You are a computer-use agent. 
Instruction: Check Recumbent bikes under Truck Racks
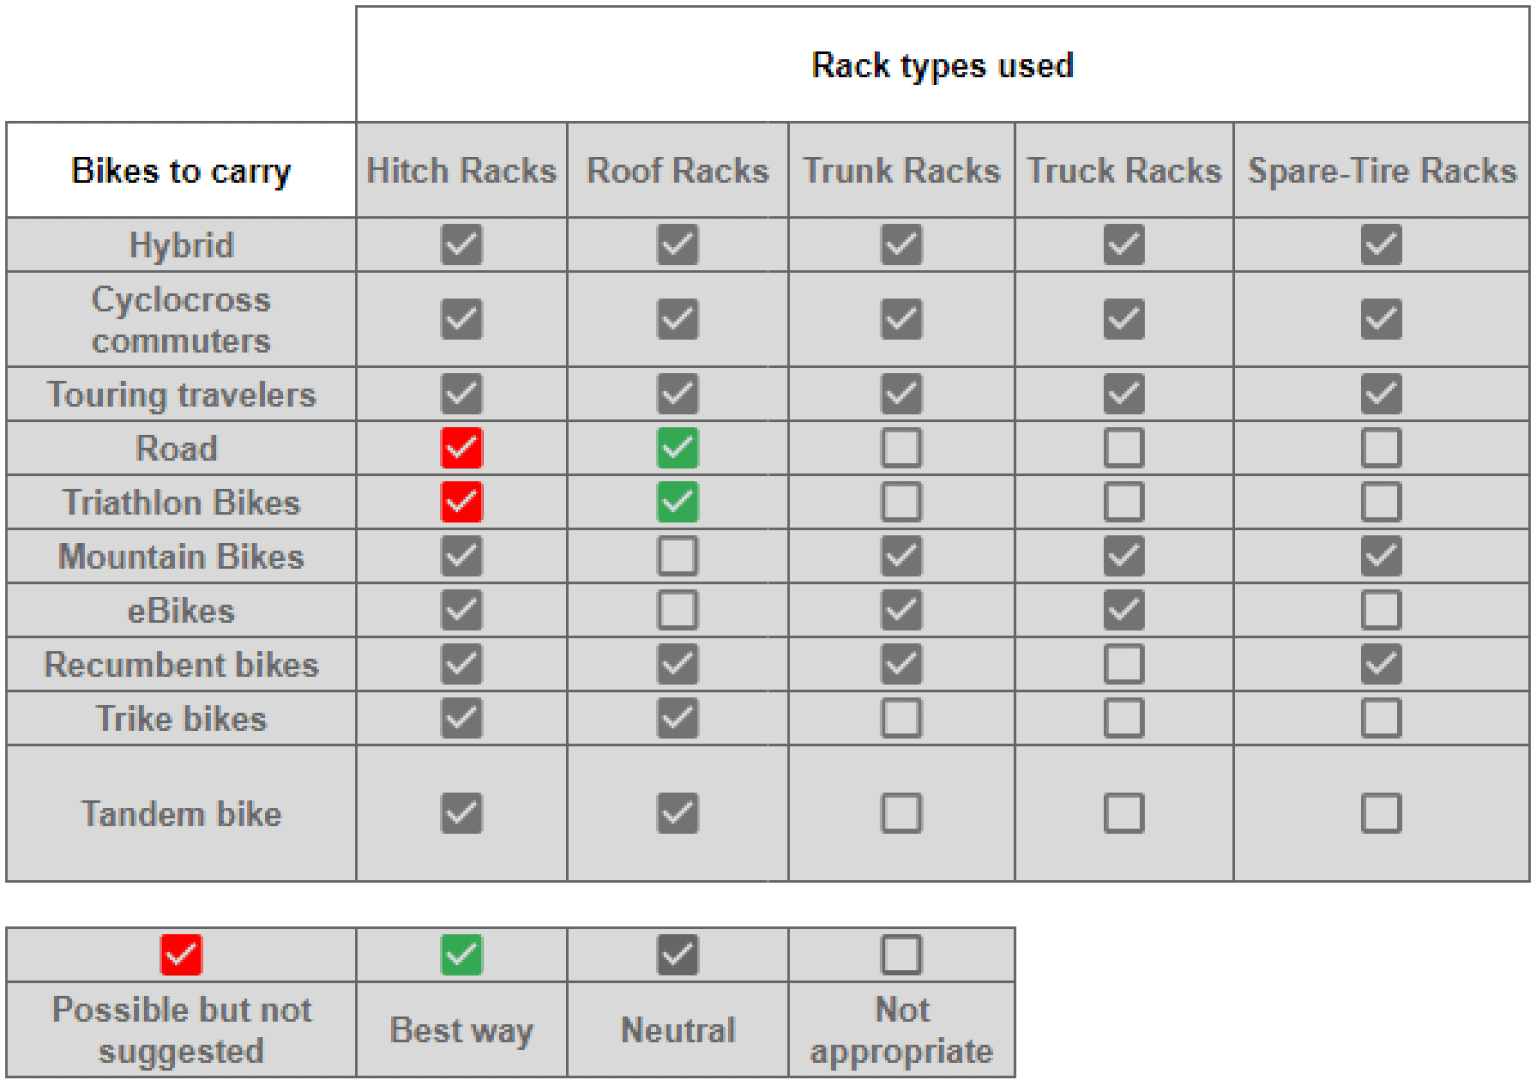pyautogui.click(x=1123, y=664)
